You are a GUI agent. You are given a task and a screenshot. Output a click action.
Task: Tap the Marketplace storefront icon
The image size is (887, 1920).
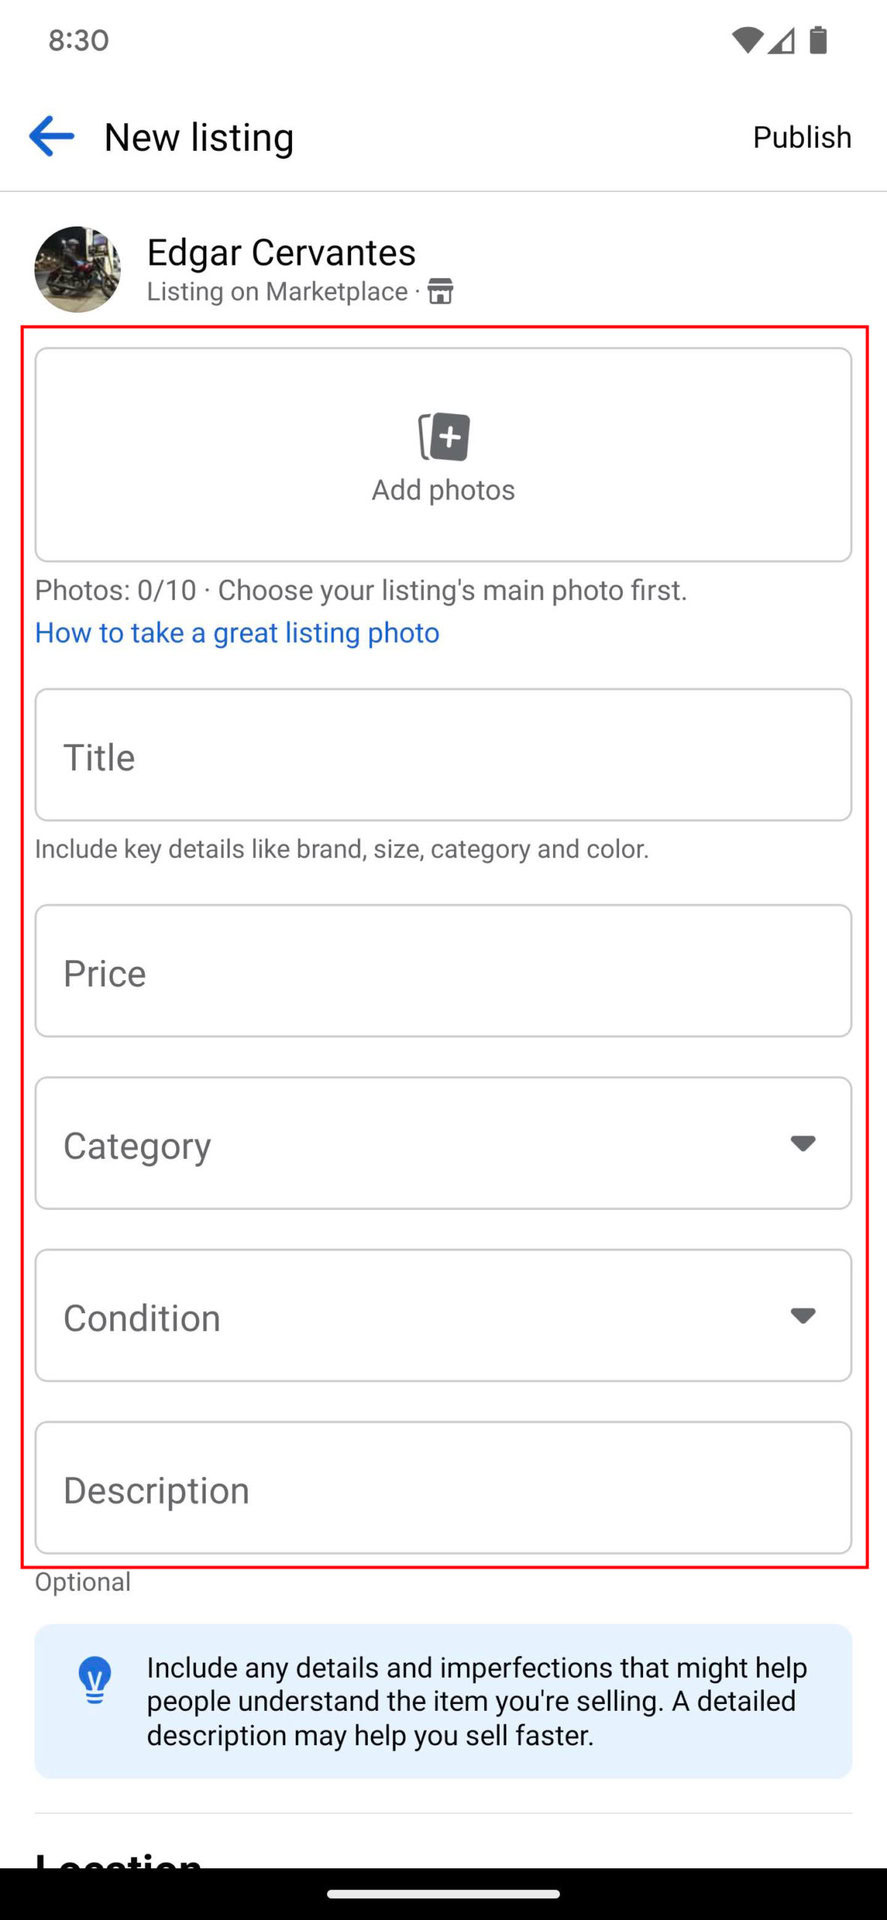(x=440, y=291)
